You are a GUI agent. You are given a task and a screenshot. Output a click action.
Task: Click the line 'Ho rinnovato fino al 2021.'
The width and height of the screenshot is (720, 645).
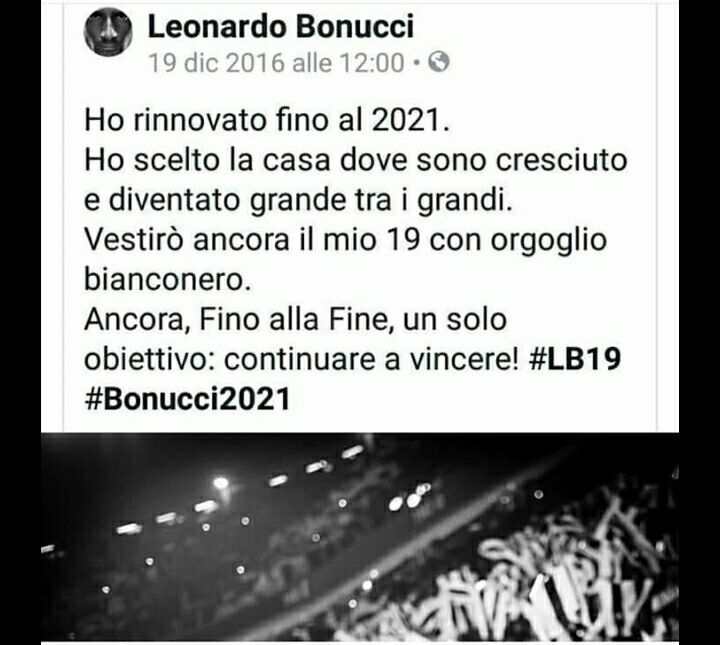267,121
